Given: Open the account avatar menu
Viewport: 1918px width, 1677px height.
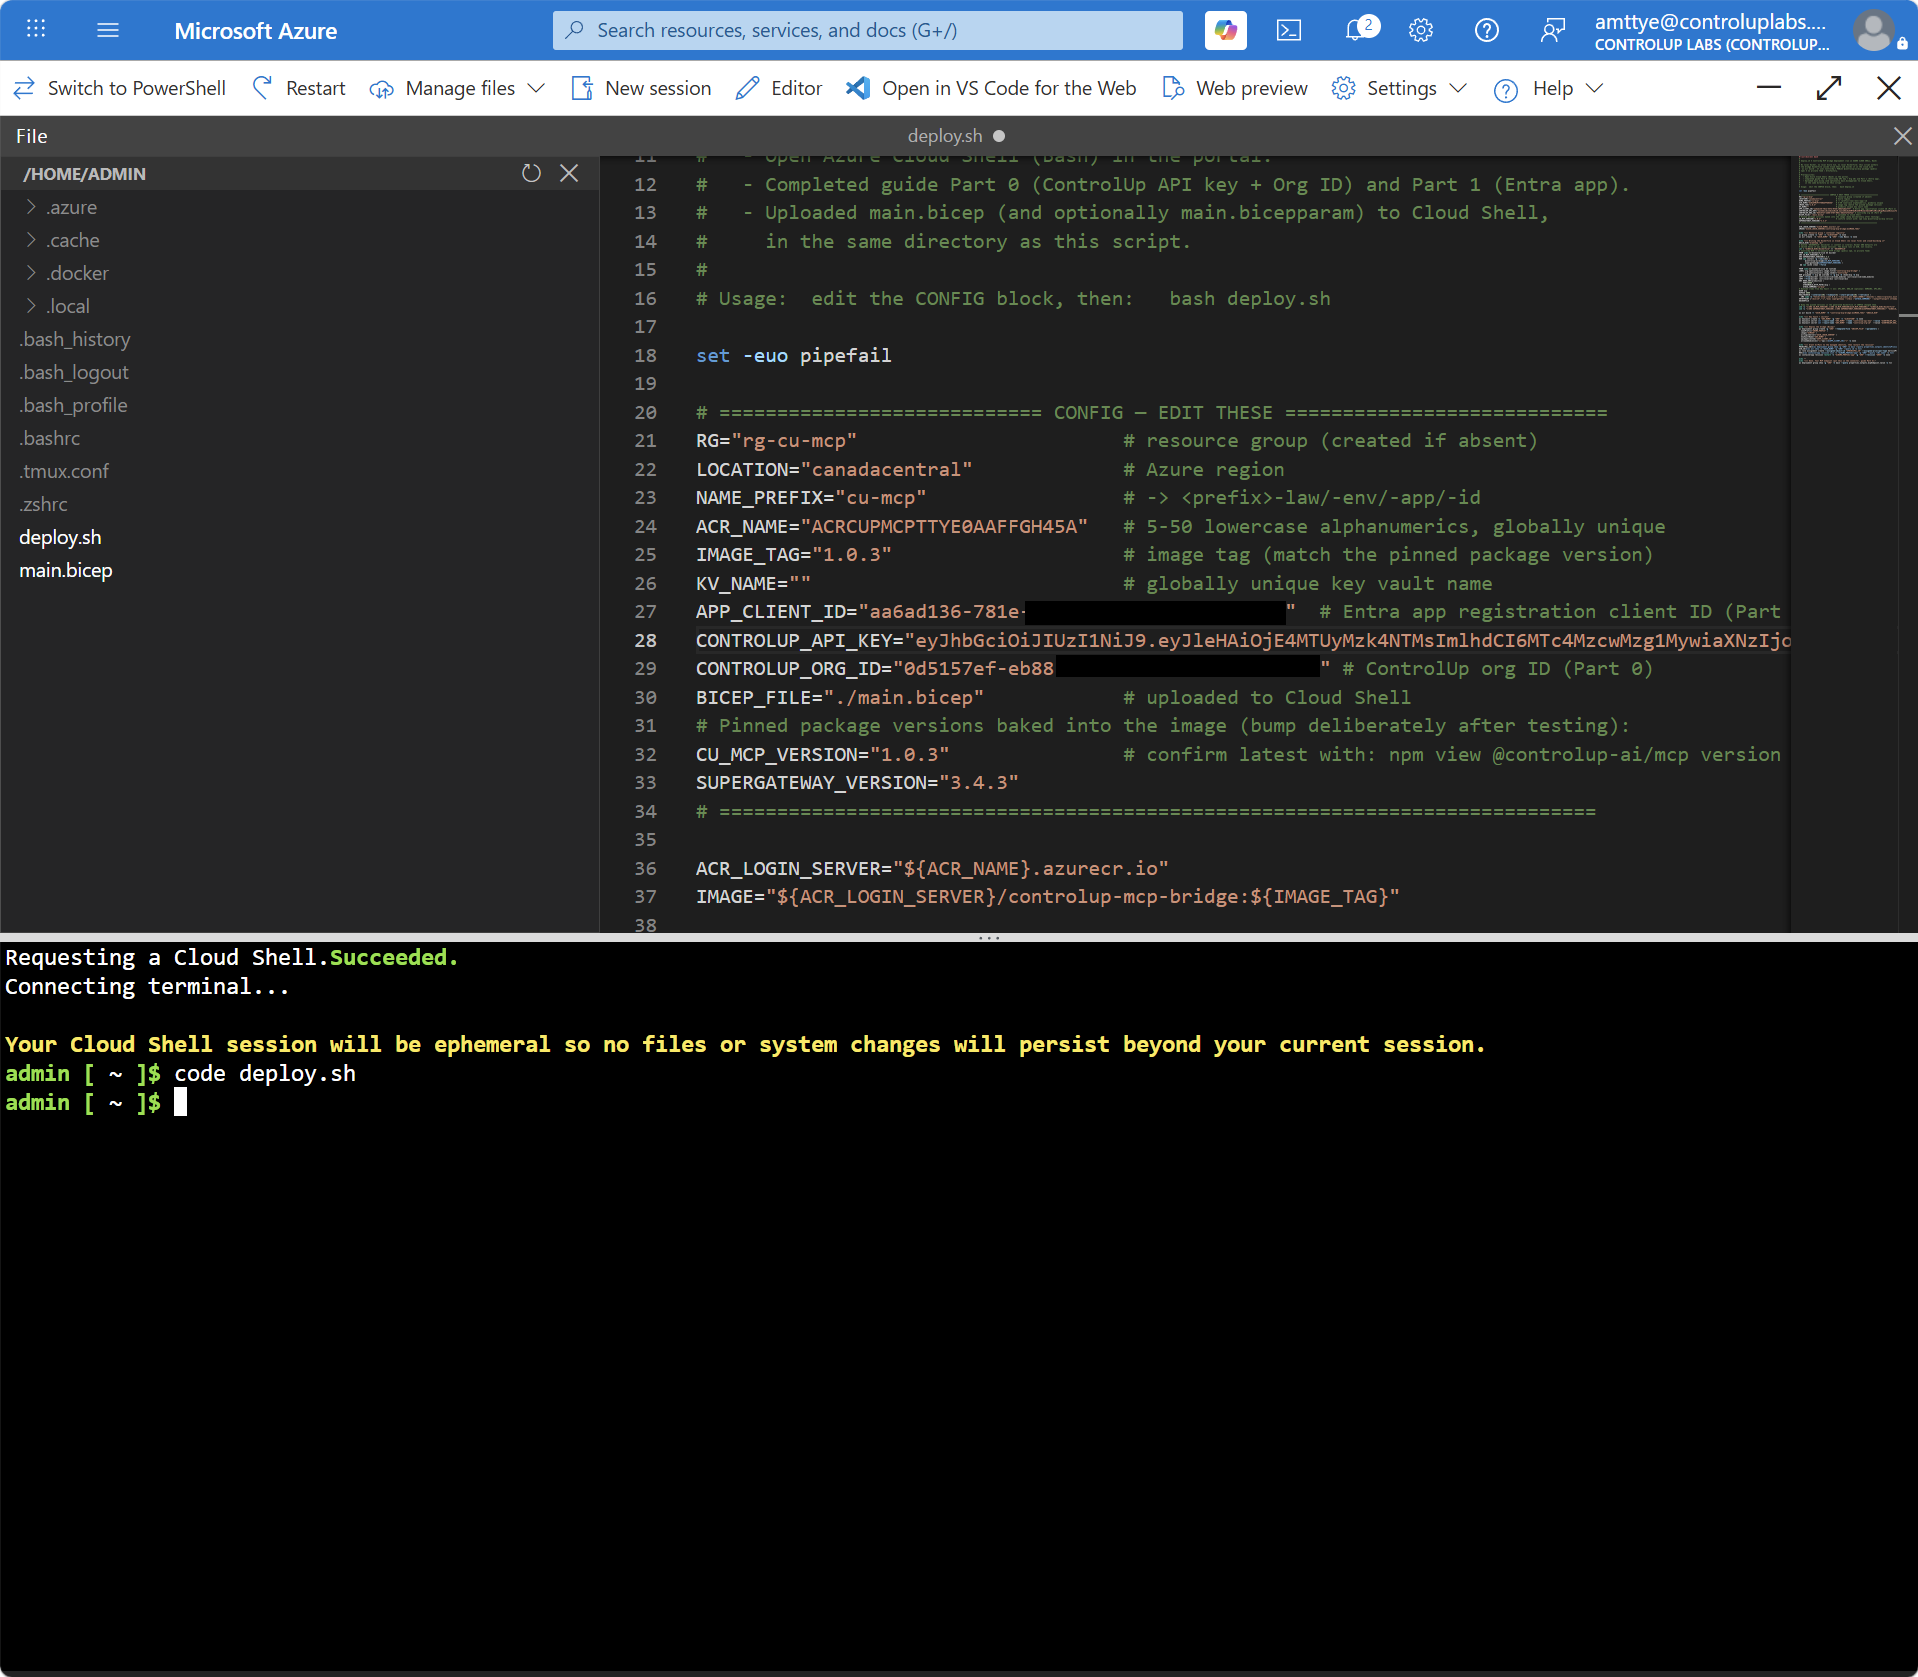Looking at the screenshot, I should (1873, 30).
